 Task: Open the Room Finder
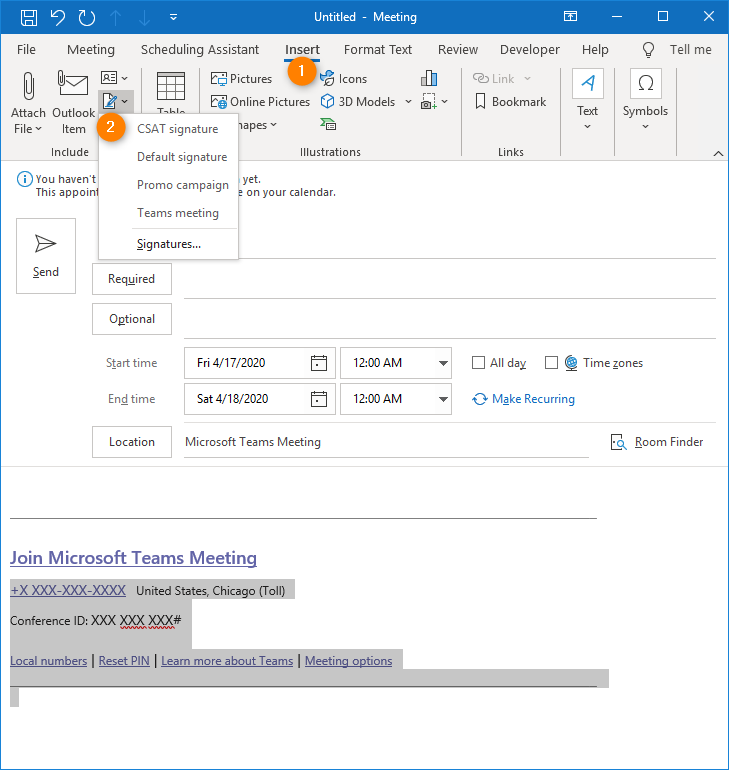click(657, 442)
